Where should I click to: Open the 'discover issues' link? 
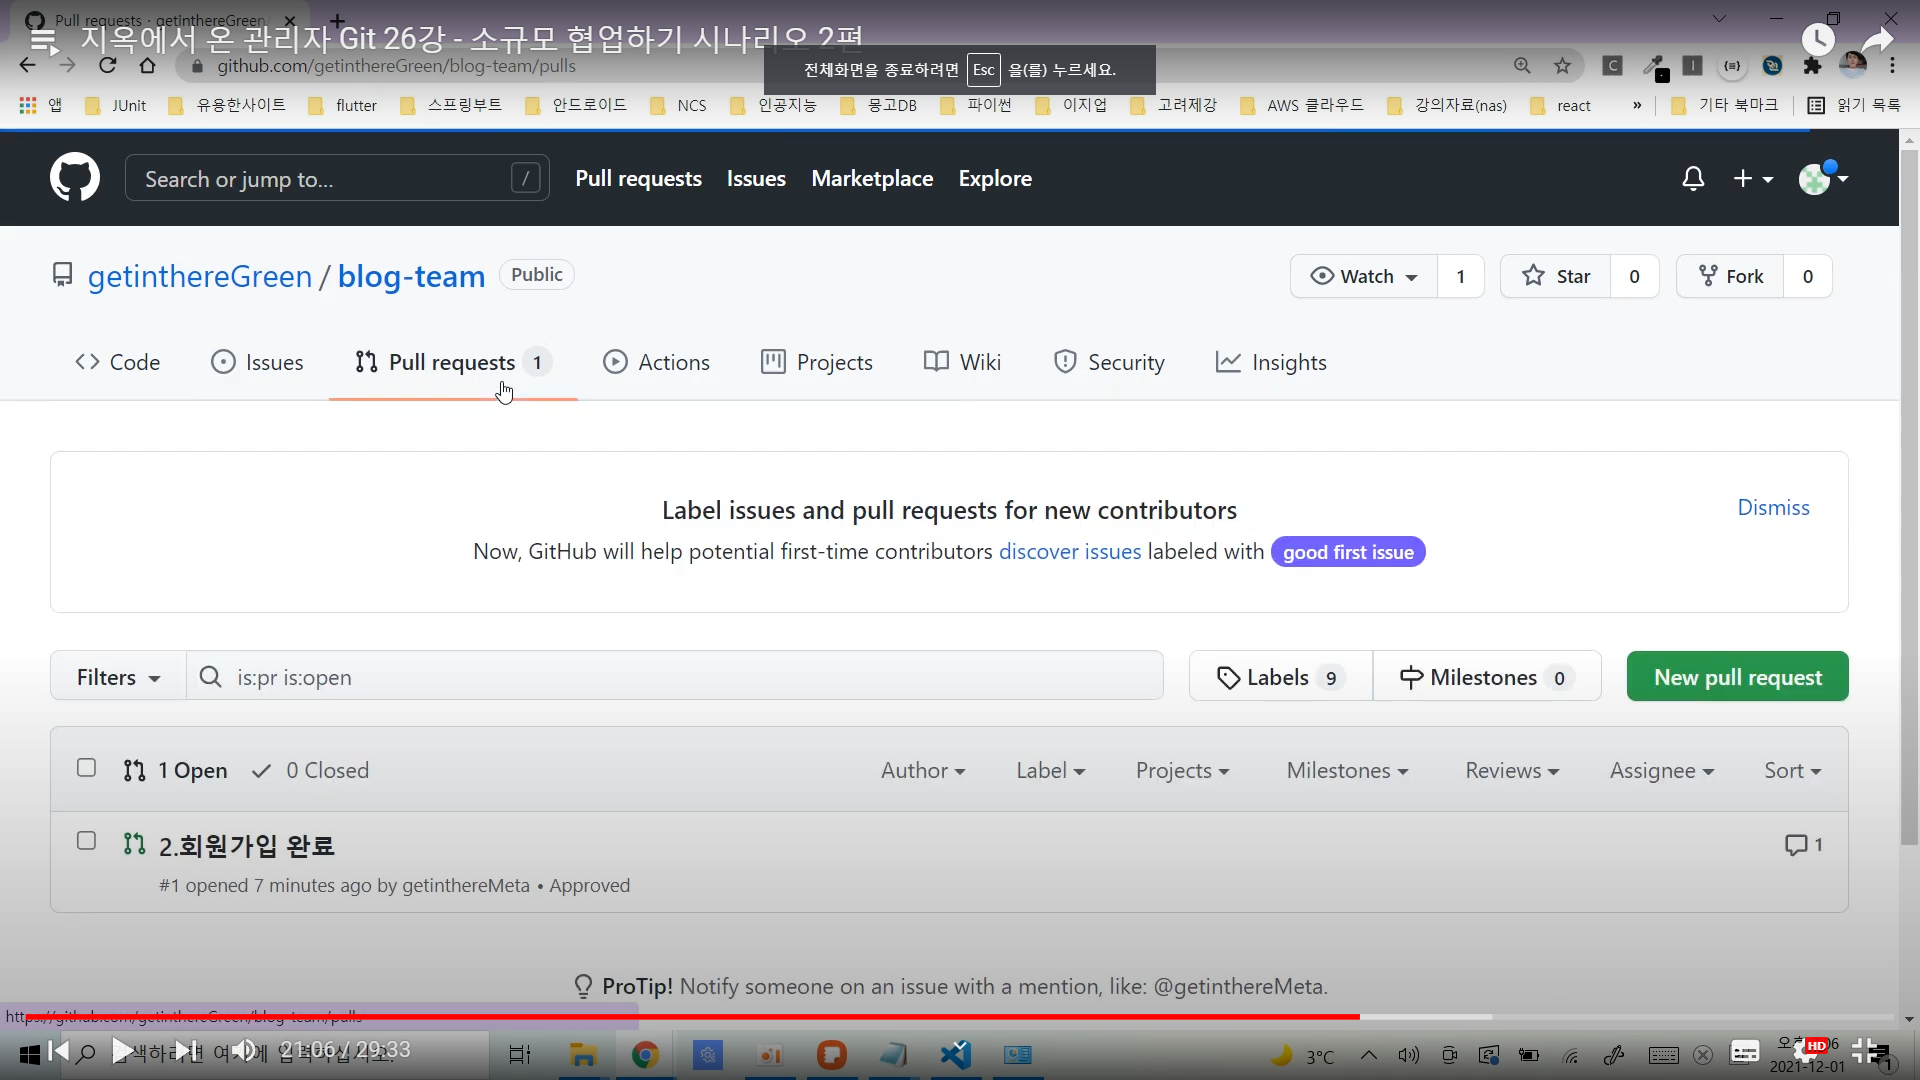1070,552
